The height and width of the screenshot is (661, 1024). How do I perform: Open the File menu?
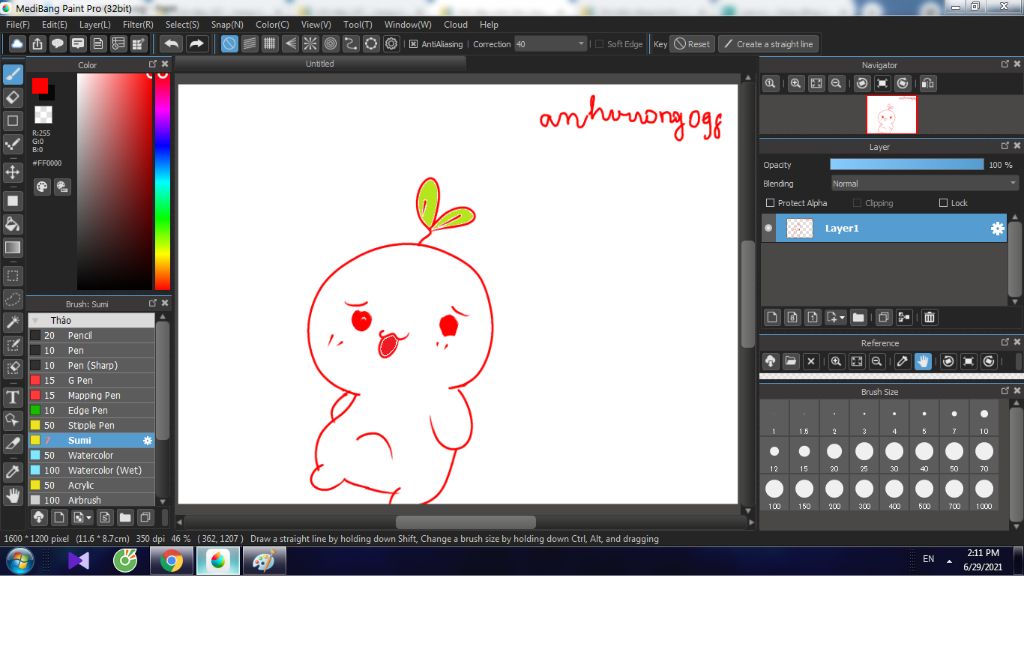(x=18, y=24)
